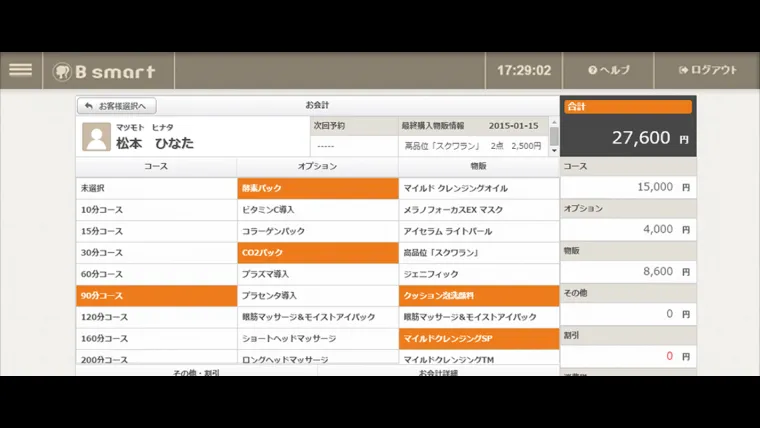Click the お会計 page title
Viewport: 760px width, 428px height.
tap(317, 105)
